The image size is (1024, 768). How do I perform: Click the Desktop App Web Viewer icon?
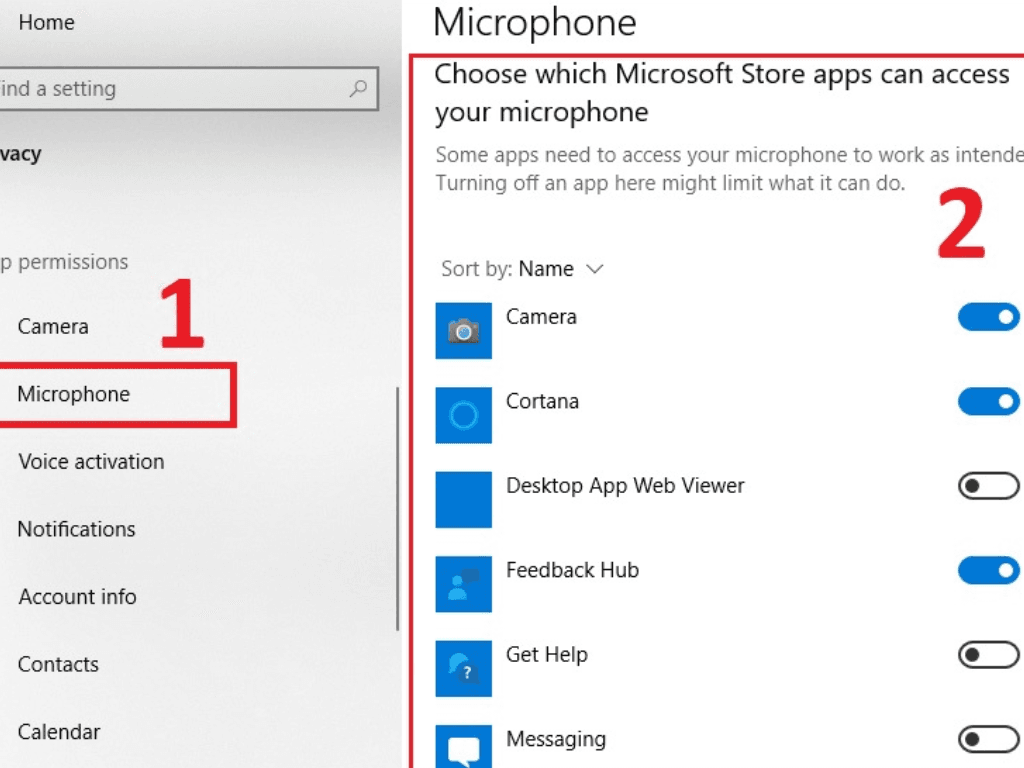click(463, 500)
